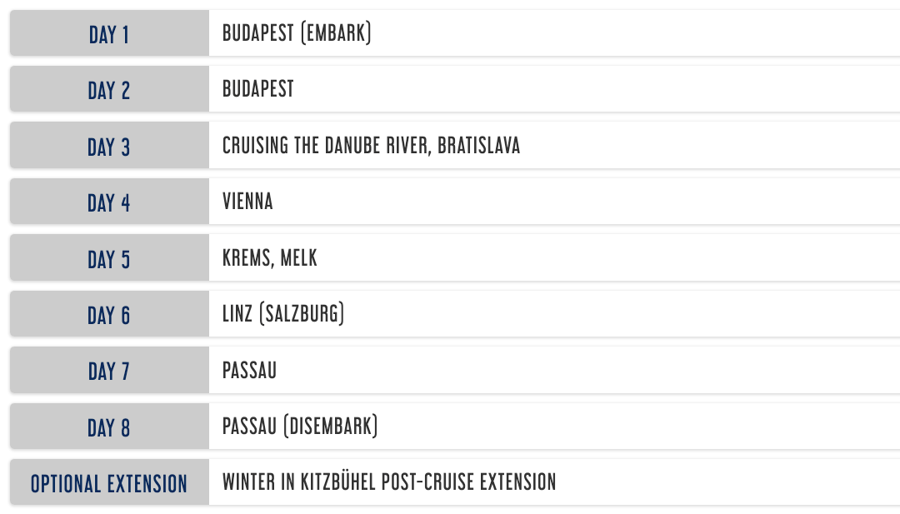The image size is (900, 514).
Task: Select the Passau (Disembark) entry
Action: coord(300,427)
